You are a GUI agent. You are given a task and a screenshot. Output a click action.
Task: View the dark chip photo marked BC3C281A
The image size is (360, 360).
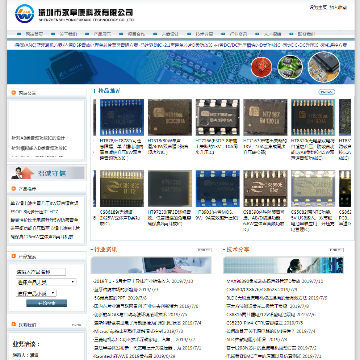(x=170, y=117)
